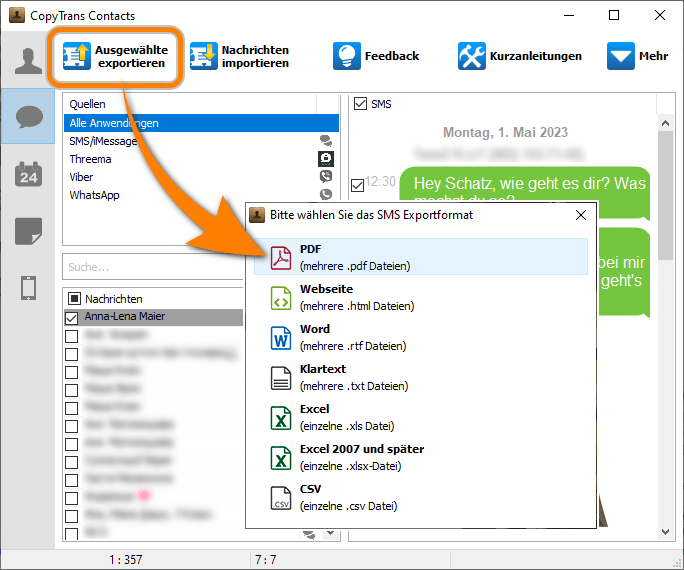Click the Excel xls icon
The width and height of the screenshot is (684, 570).
click(281, 418)
